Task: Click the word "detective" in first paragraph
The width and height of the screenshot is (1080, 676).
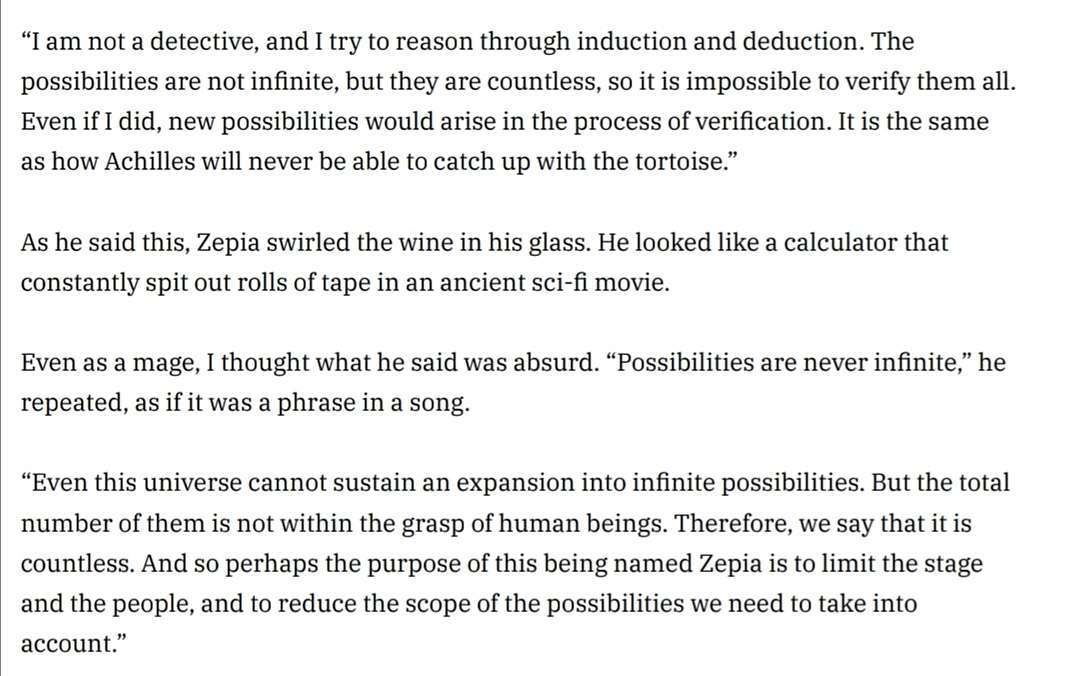Action: click(203, 41)
